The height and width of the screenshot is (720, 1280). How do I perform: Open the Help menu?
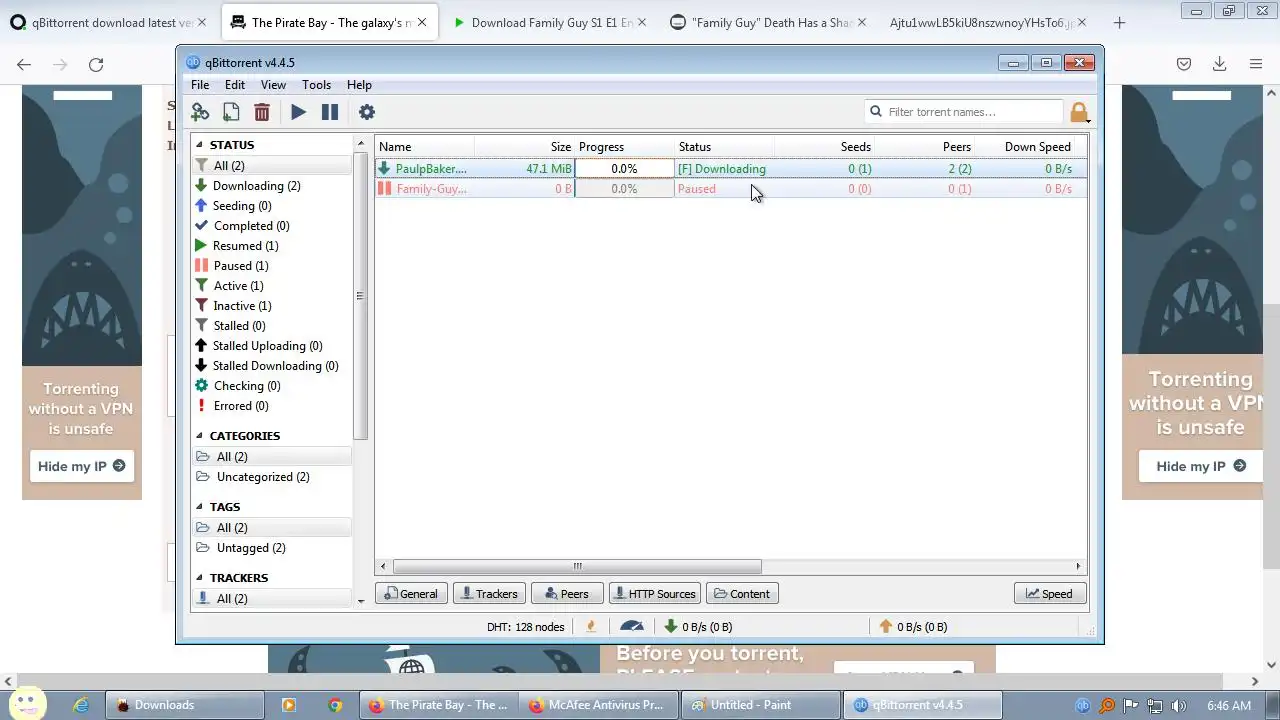tap(359, 85)
